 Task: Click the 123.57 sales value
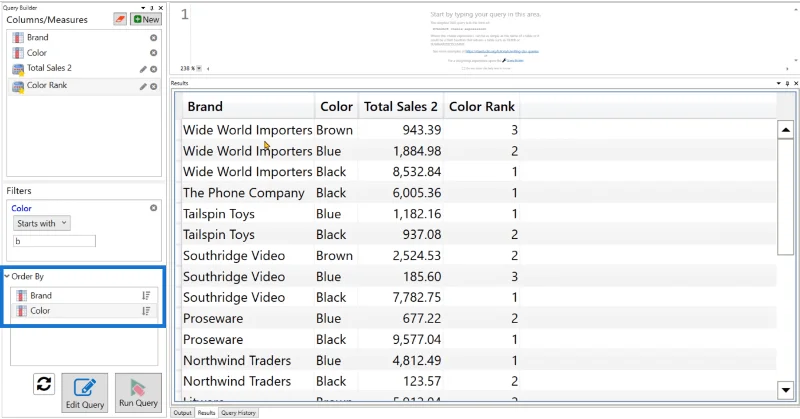point(421,381)
